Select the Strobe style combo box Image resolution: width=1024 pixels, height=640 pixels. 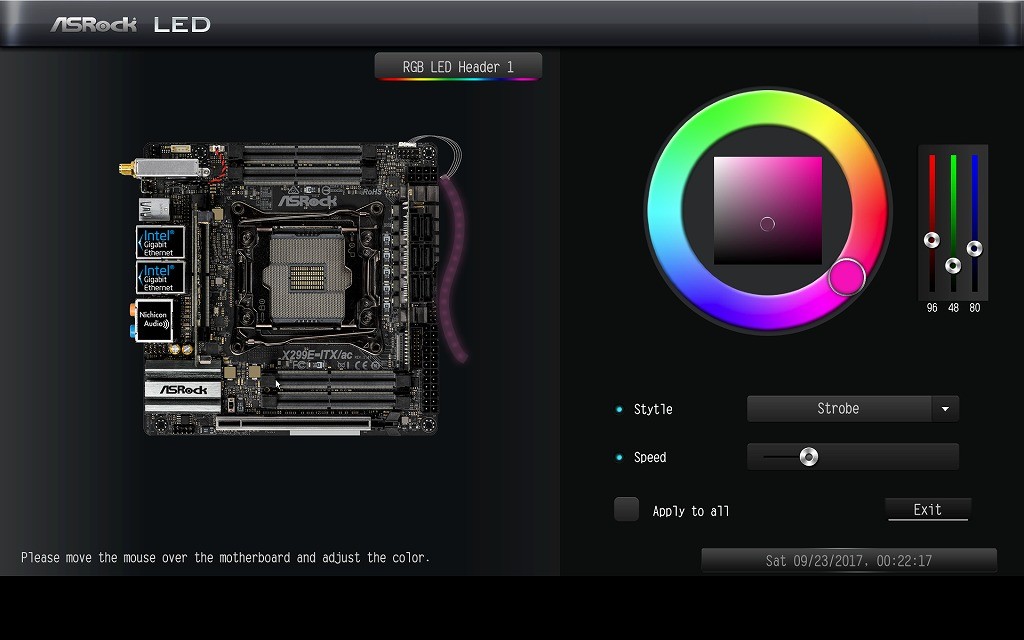point(853,409)
